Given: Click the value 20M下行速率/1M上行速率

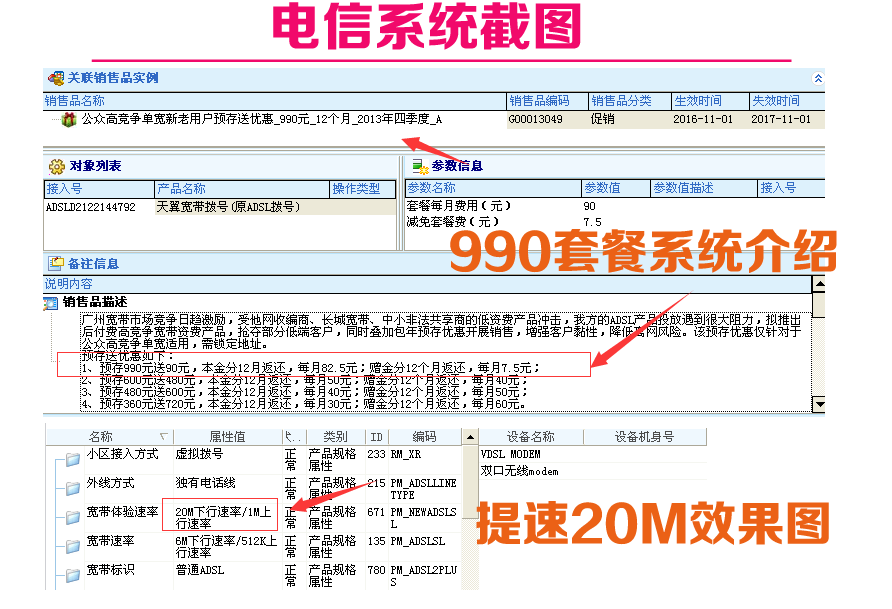Looking at the screenshot, I should 223,518.
